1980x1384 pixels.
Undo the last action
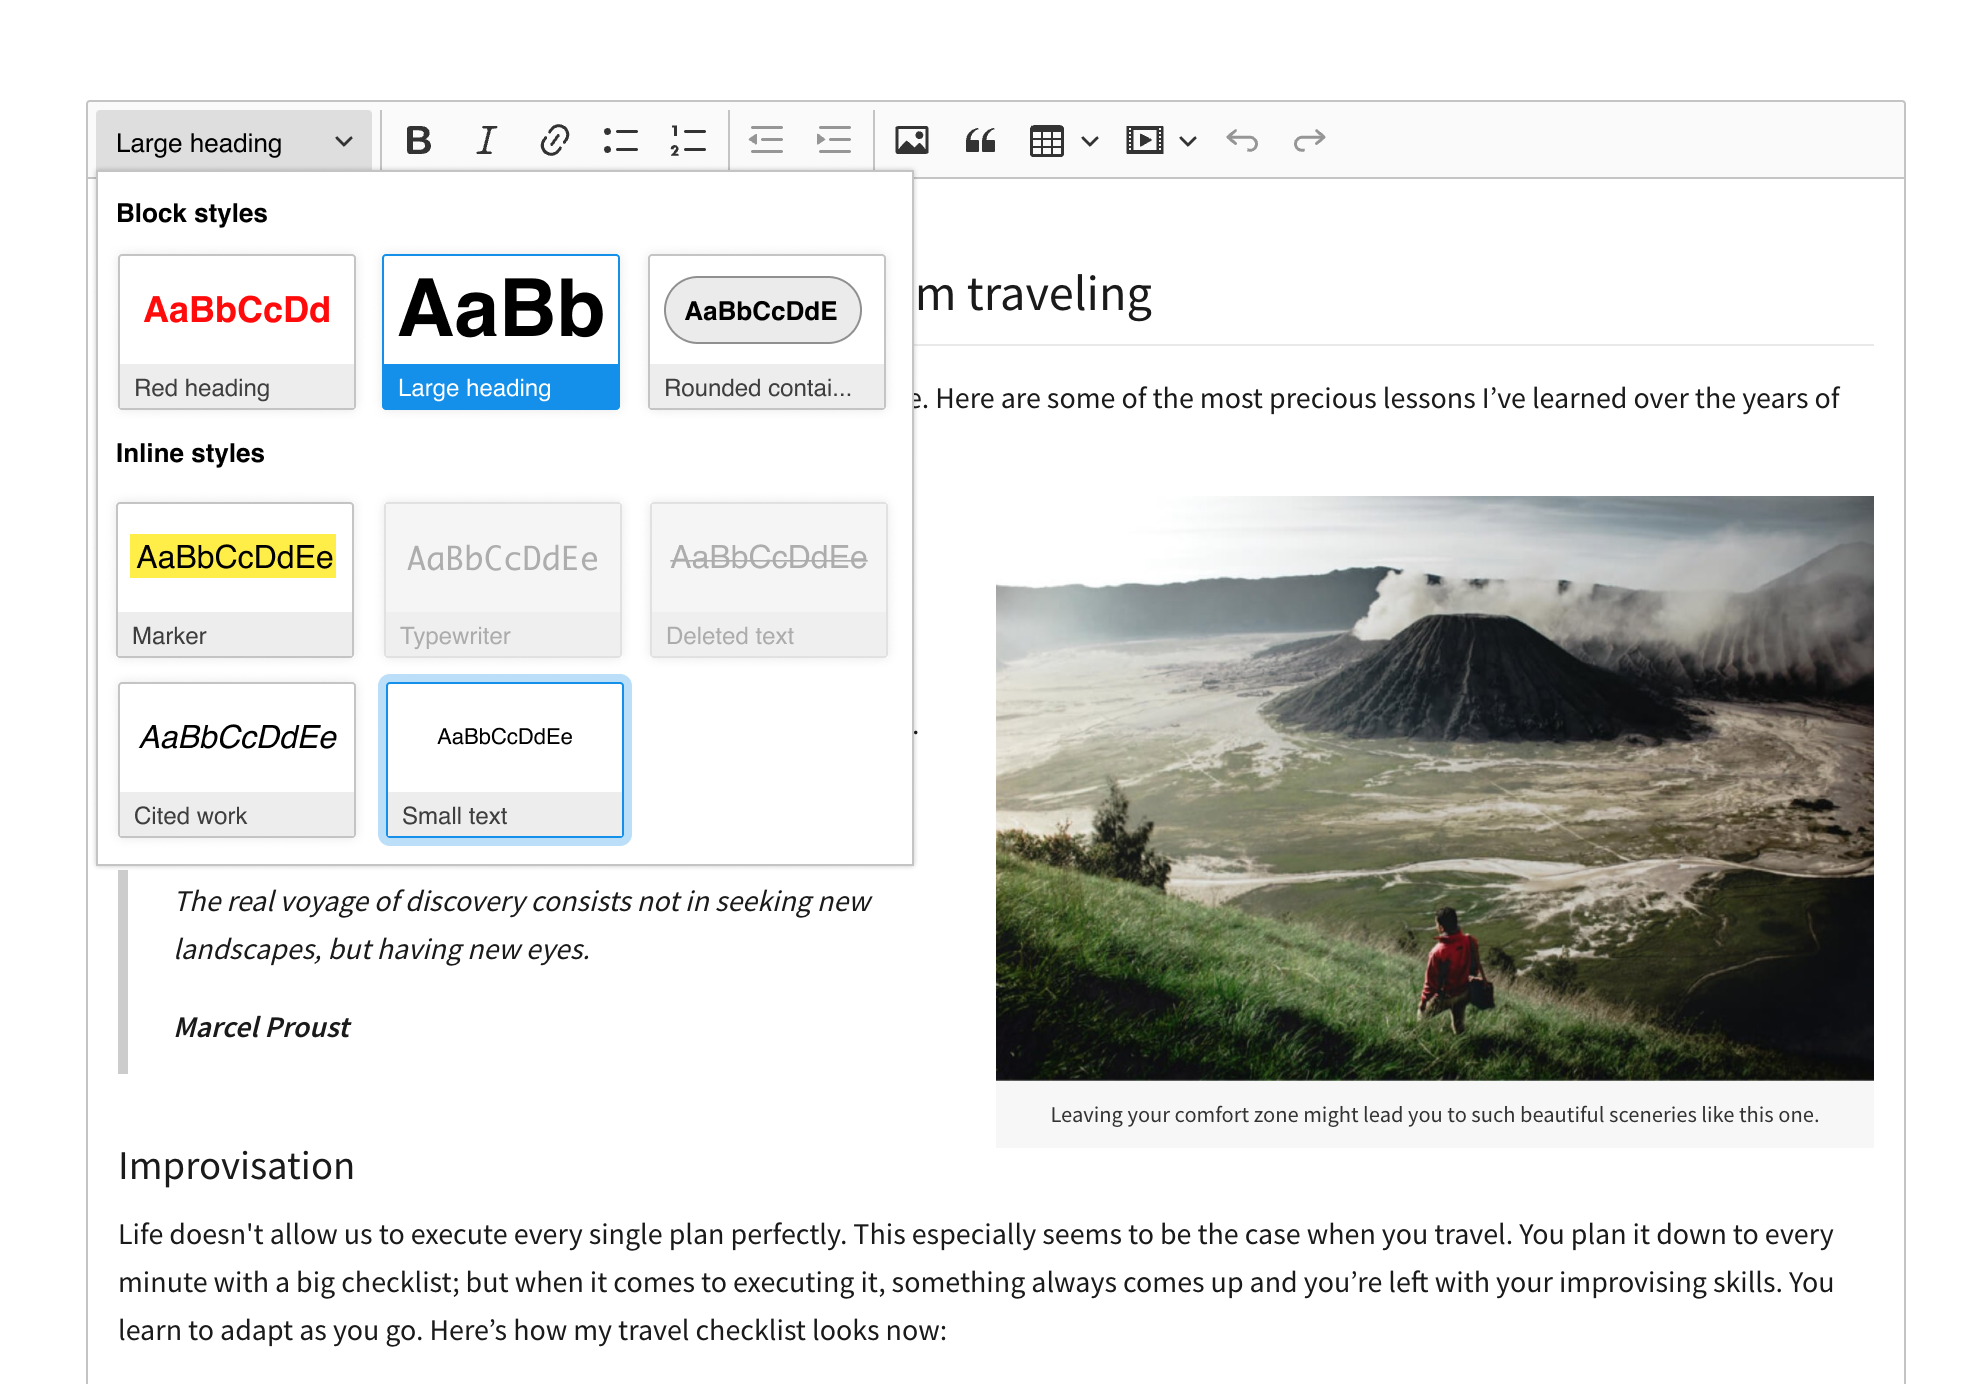tap(1243, 140)
